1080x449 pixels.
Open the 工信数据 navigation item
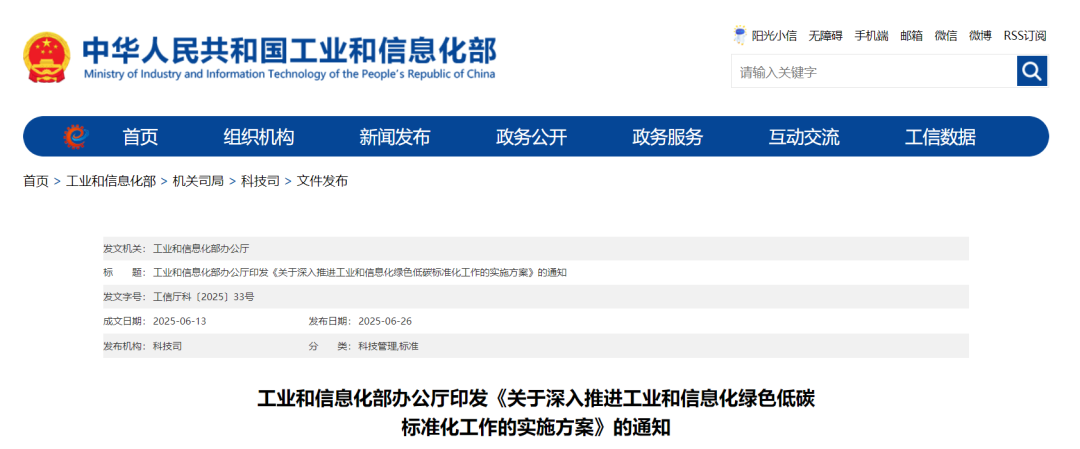point(940,137)
